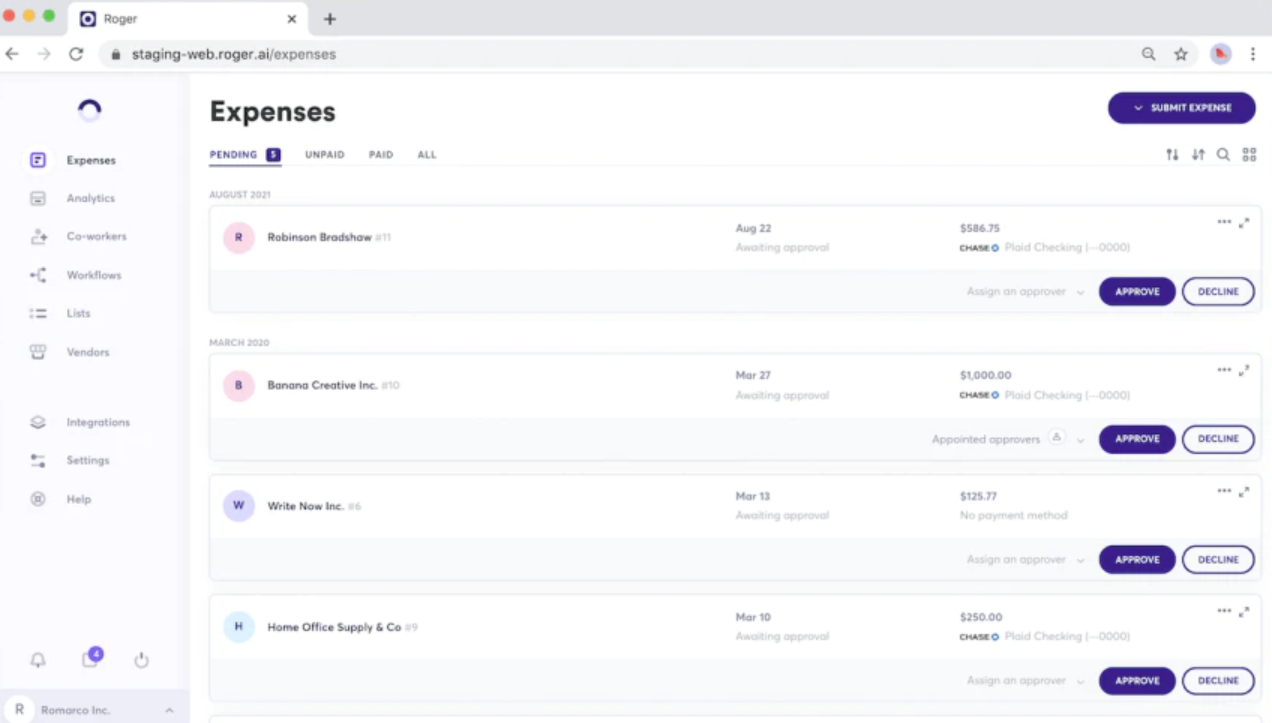Viewport: 1272px width, 723px height.
Task: Open the Submit Expense dropdown button
Action: (x=1181, y=108)
